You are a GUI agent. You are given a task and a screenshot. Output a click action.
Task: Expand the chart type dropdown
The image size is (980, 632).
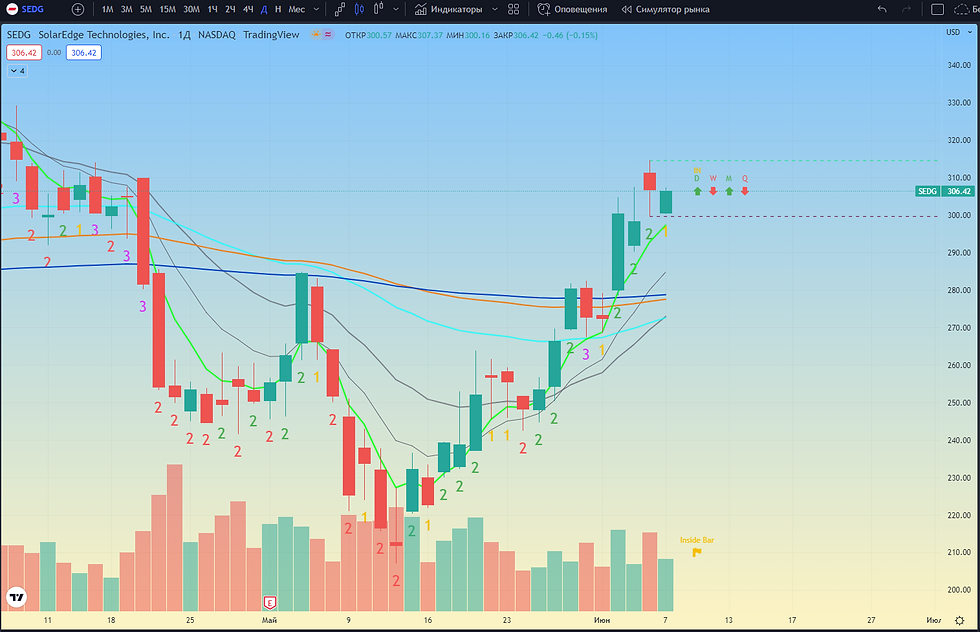tap(396, 9)
